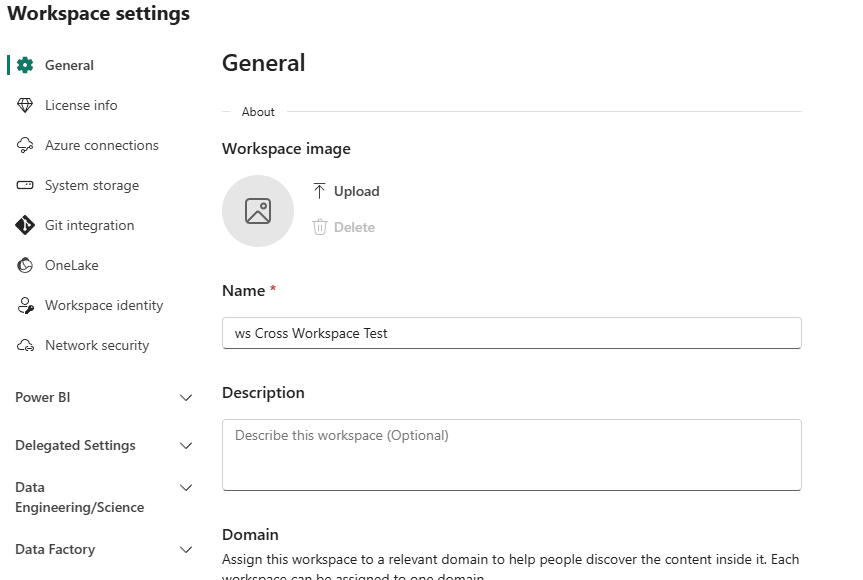Click the Workspace identity icon

pyautogui.click(x=25, y=306)
